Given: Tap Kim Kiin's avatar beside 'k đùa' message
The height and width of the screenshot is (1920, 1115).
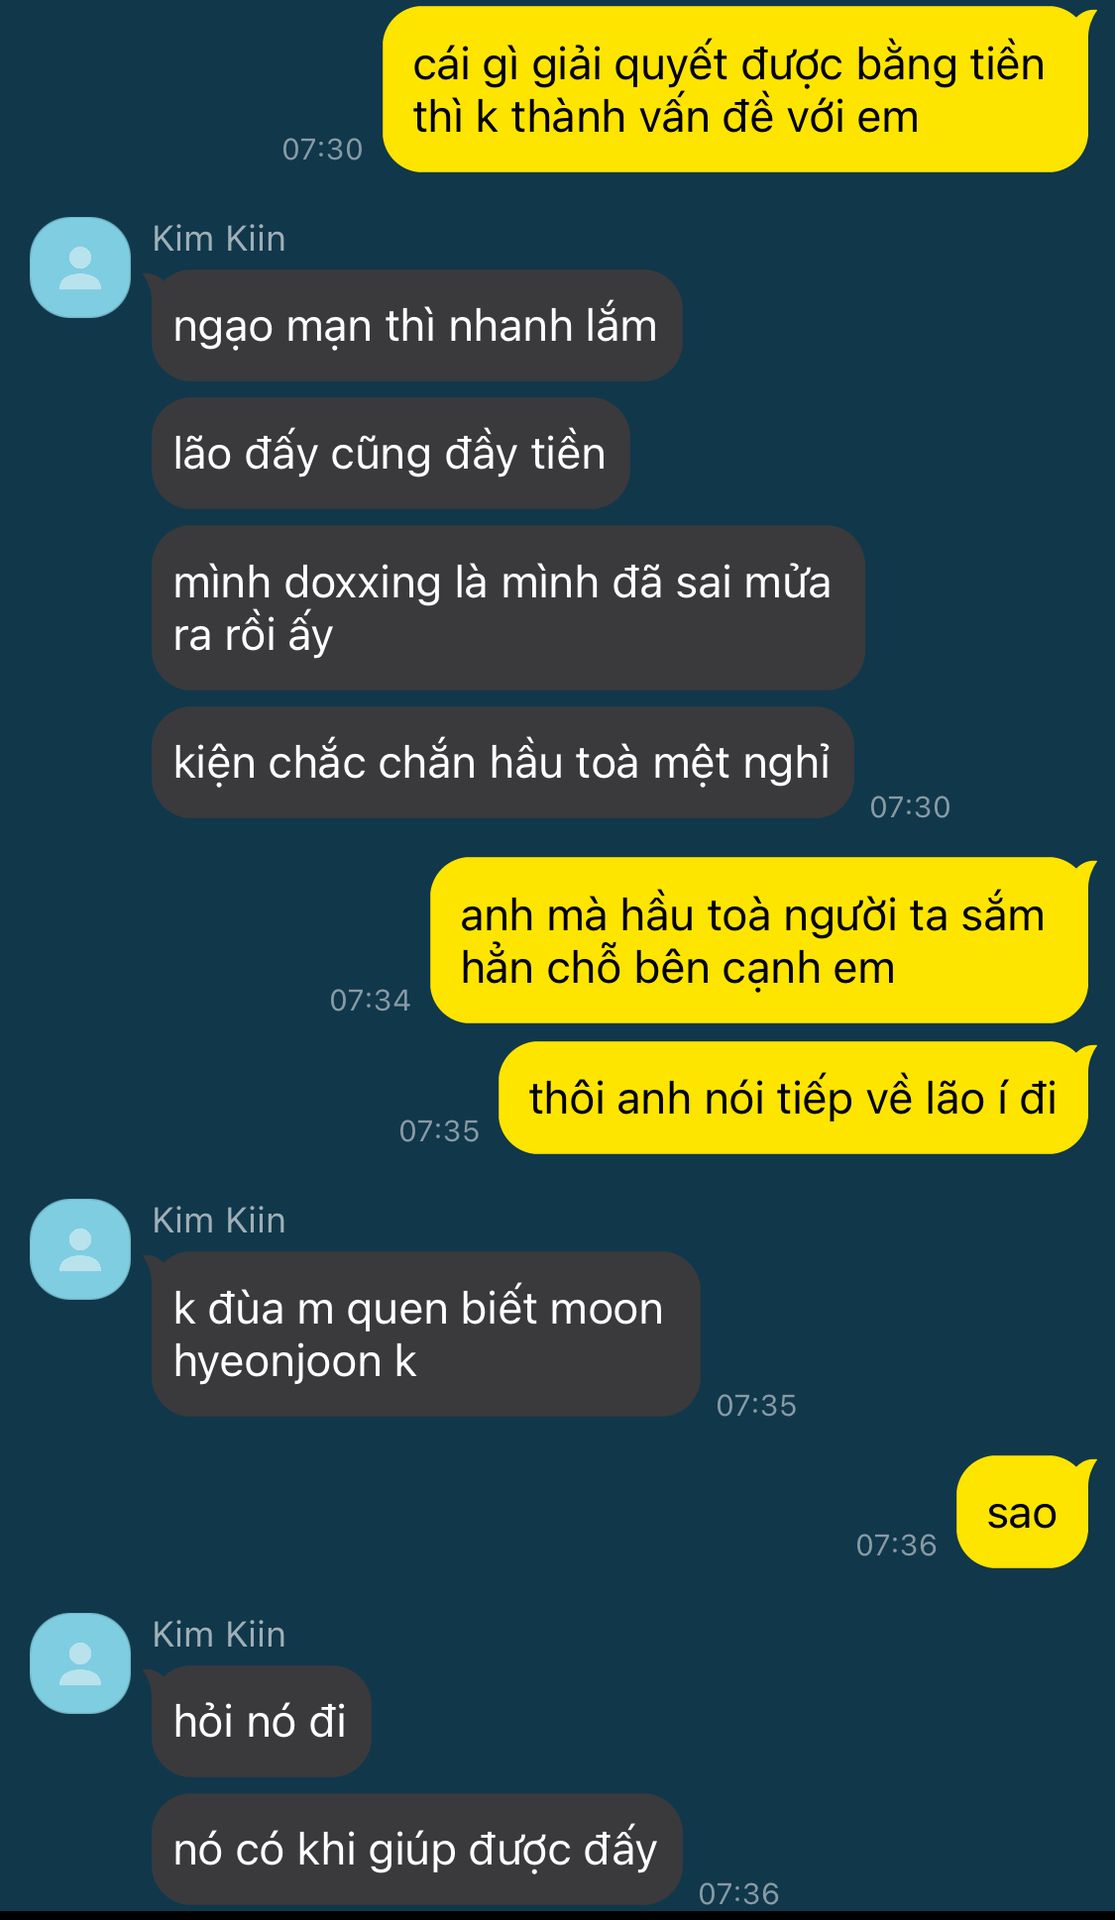Looking at the screenshot, I should [80, 1249].
